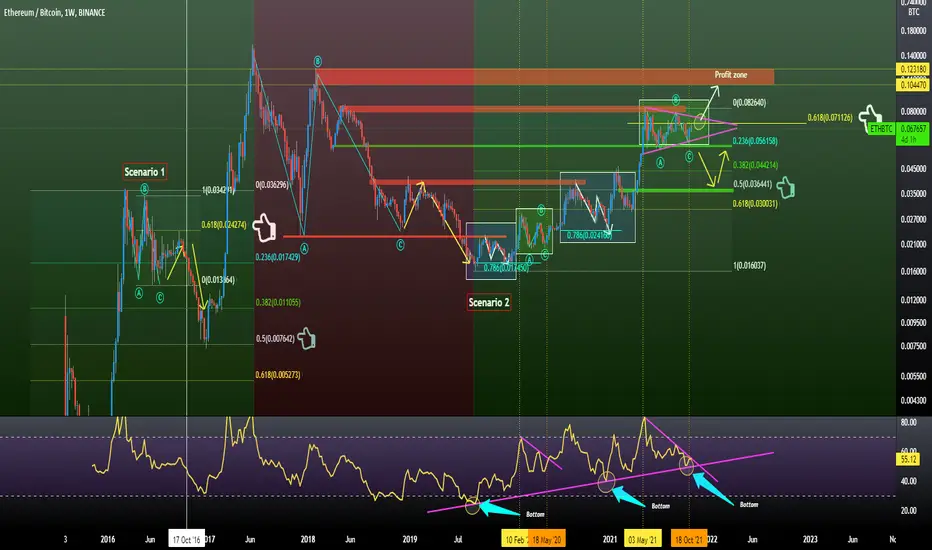This screenshot has width=932, height=550.
Task: Click the 0.104470 yellow price label
Action: 913,85
